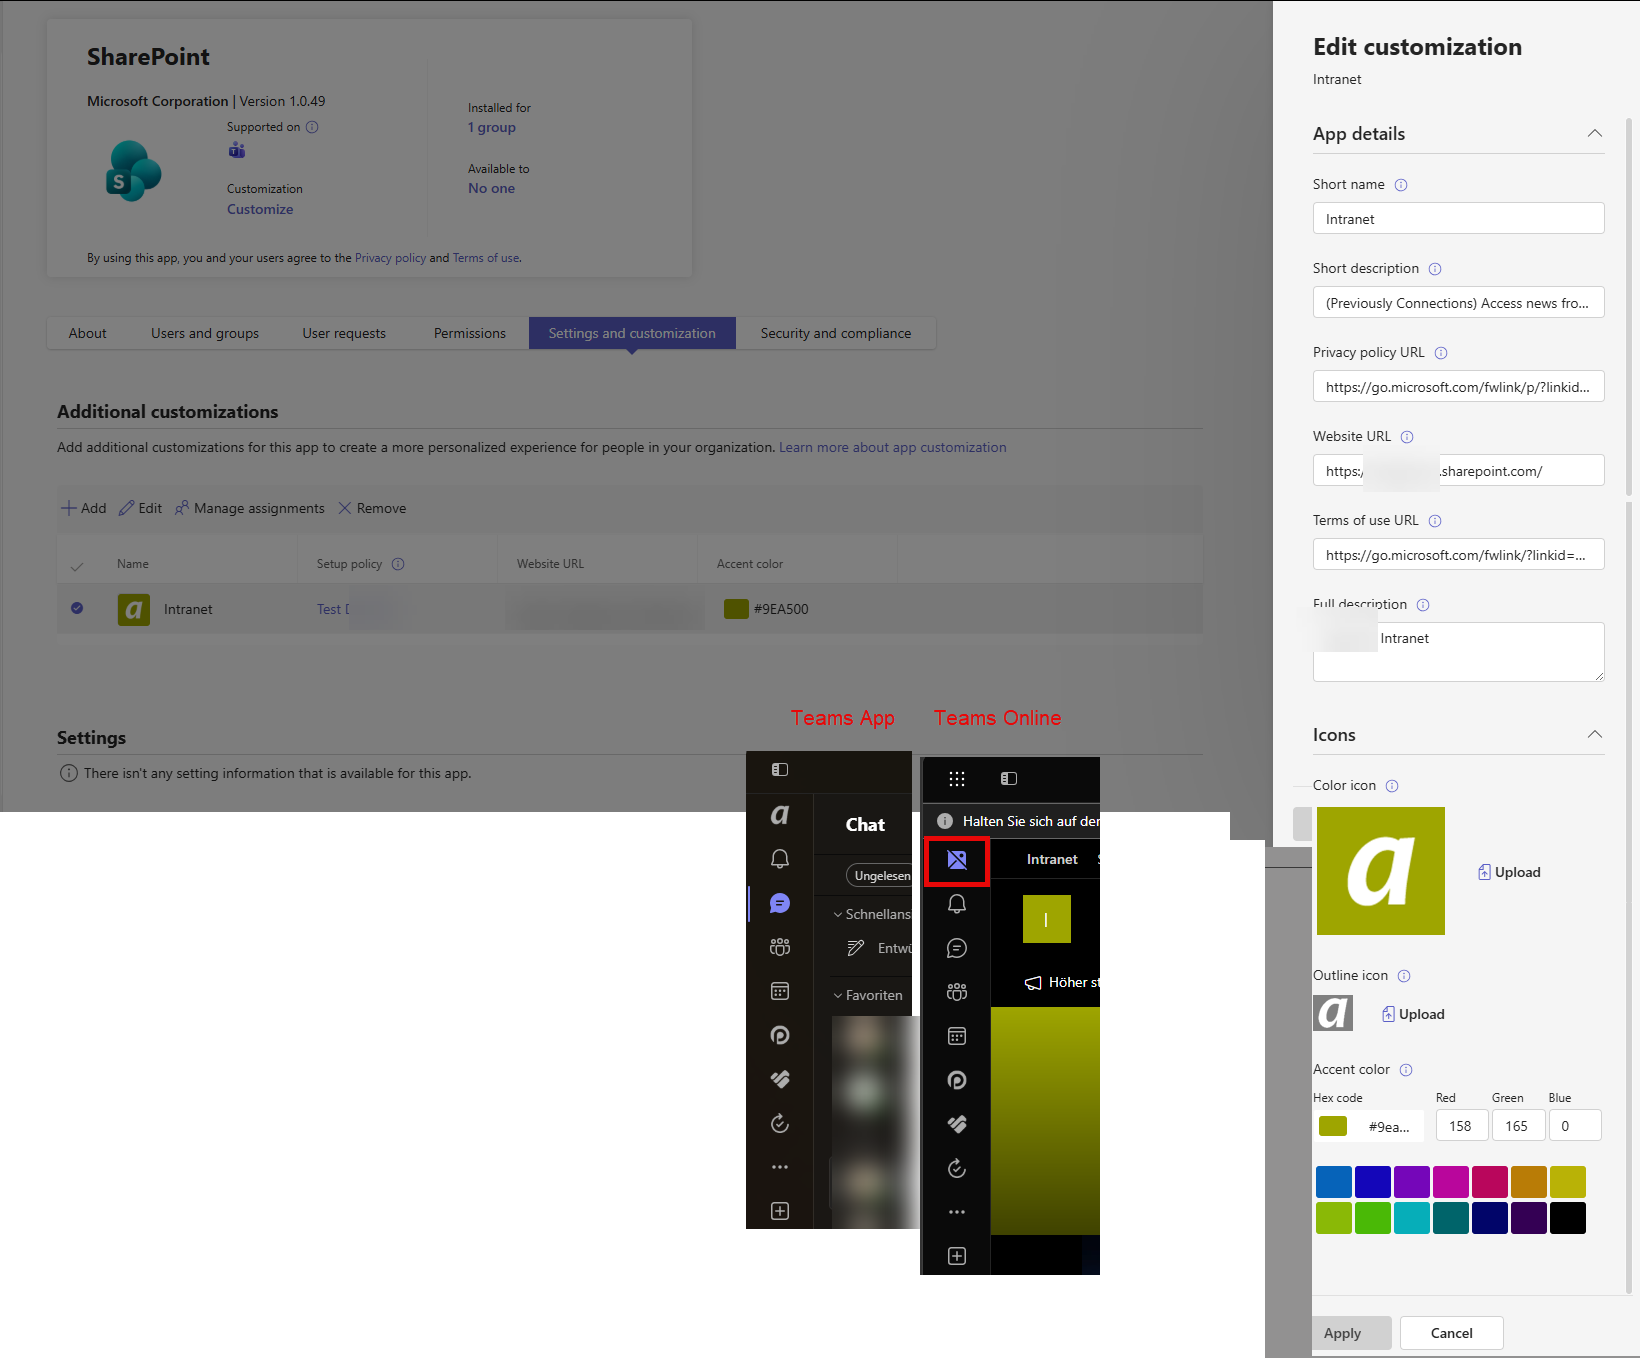Click the Intranet 'a' icon in Teams App sidebar
Image resolution: width=1640 pixels, height=1358 pixels.
point(780,815)
